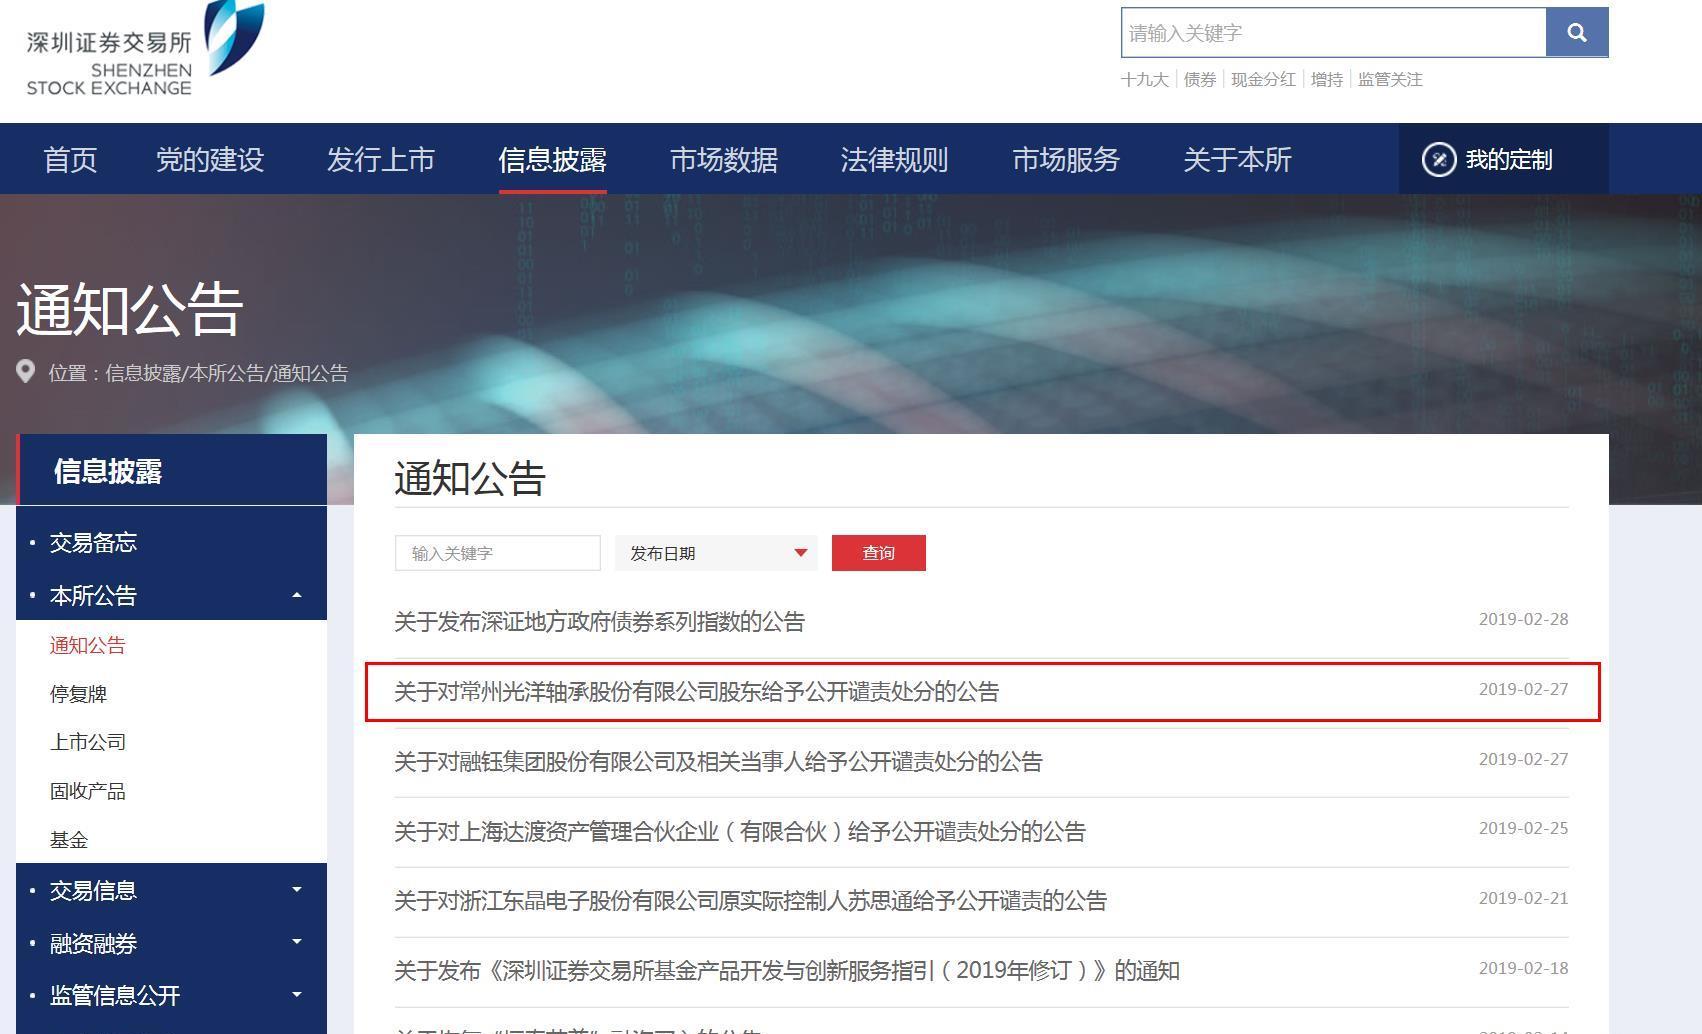1702x1034 pixels.
Task: Focus the 请输入关键字 search field
Action: 1334,33
